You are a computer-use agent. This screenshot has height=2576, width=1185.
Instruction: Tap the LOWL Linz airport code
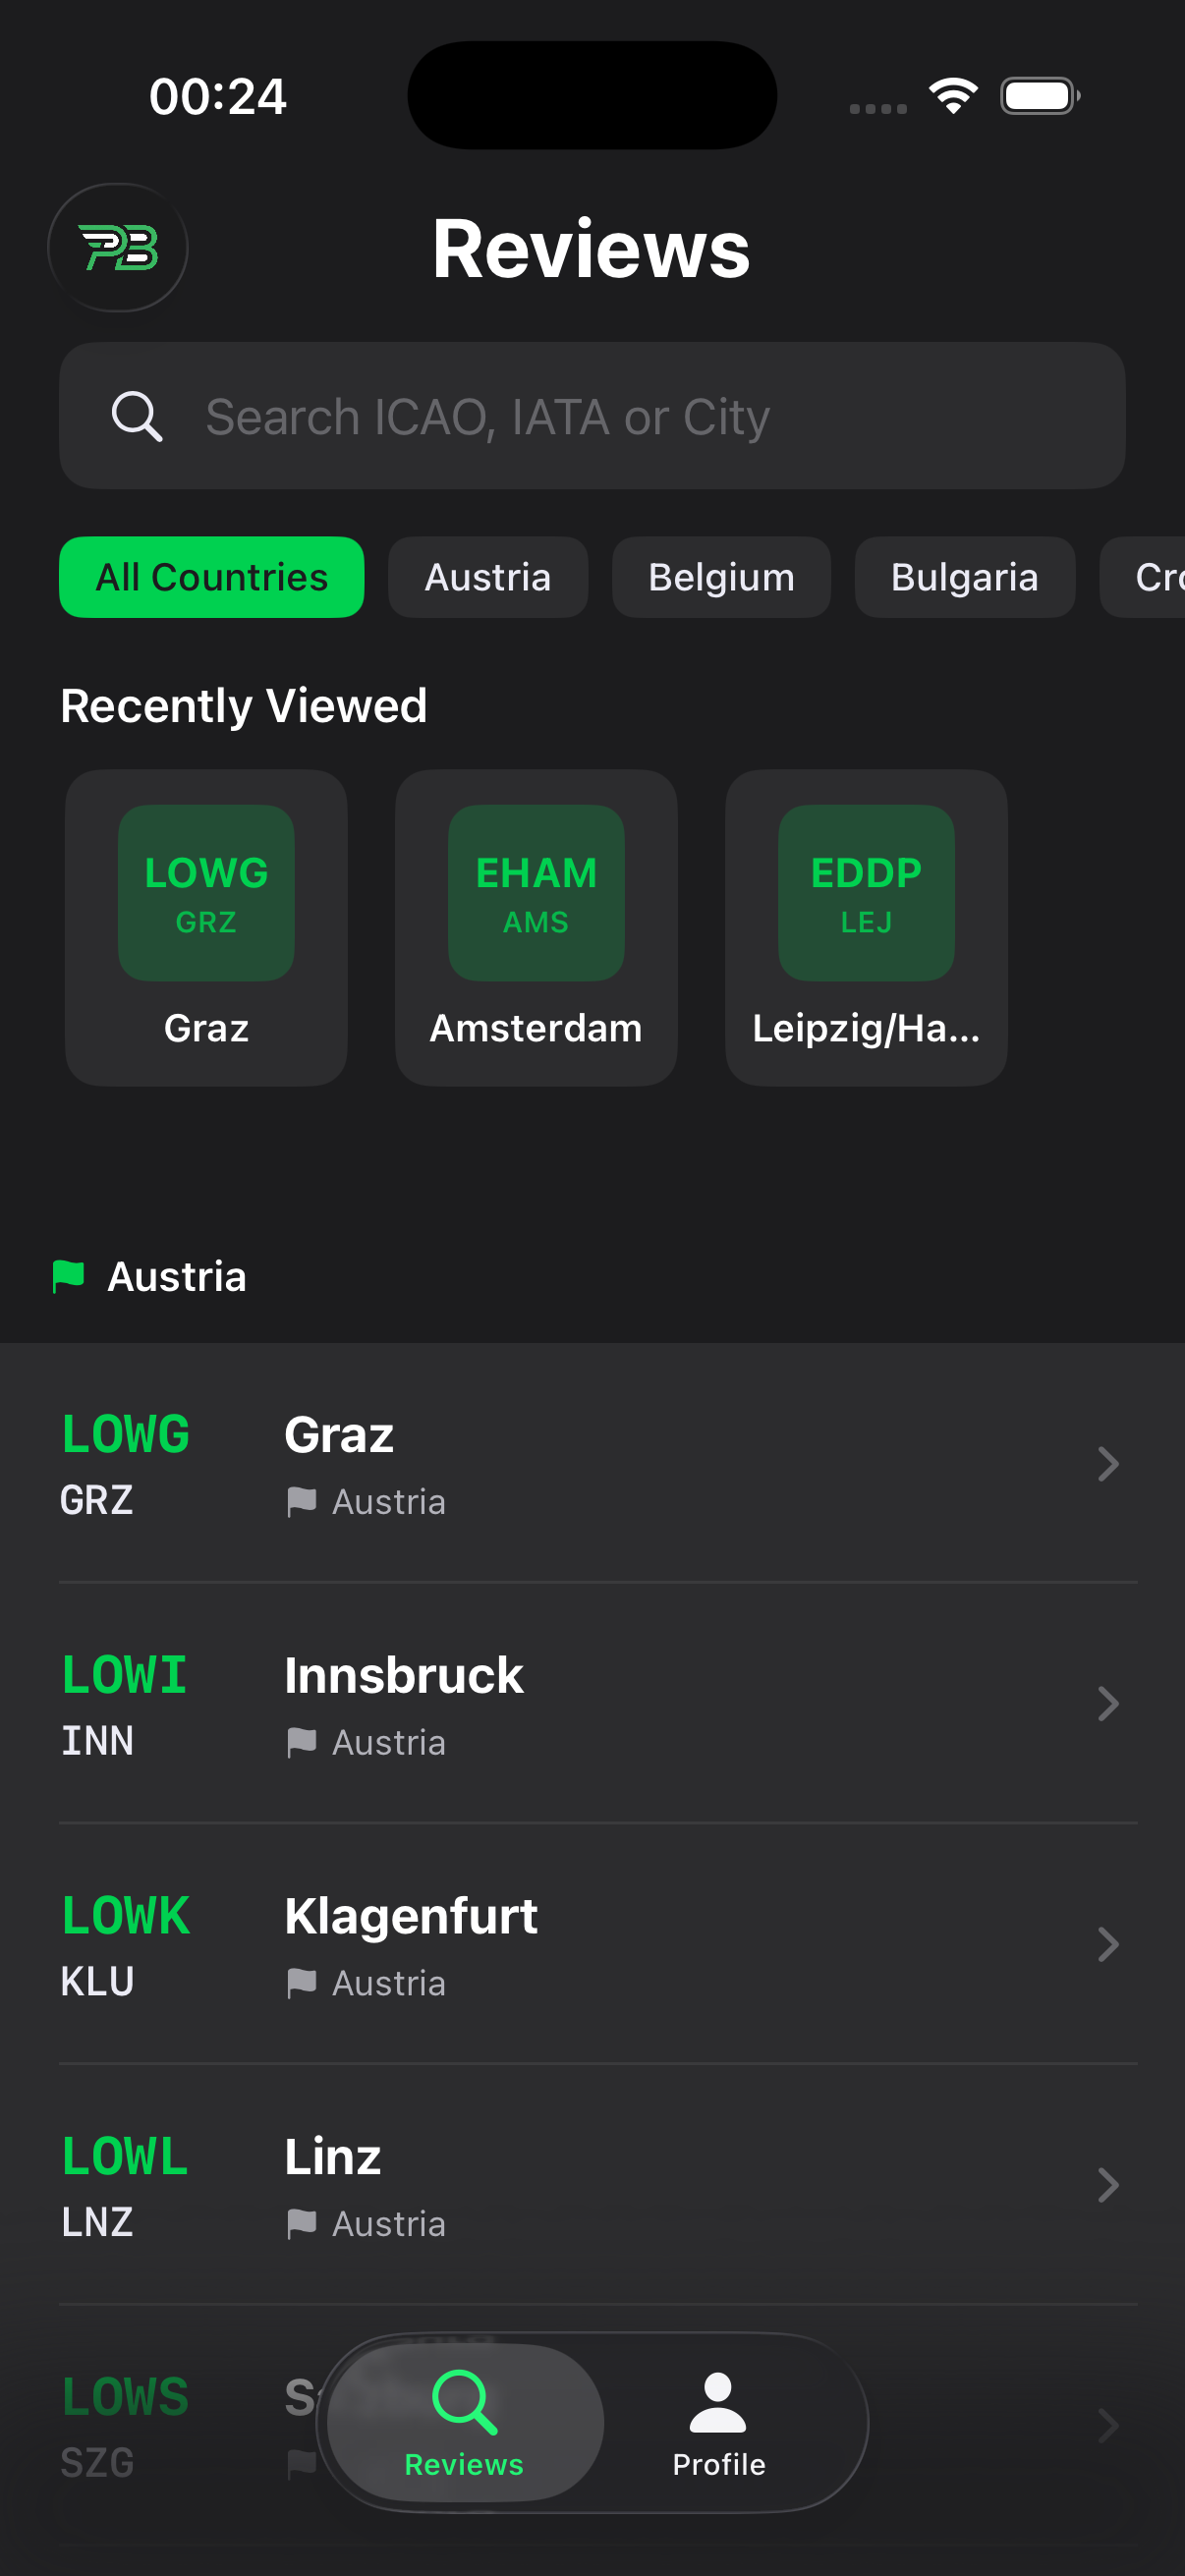(125, 2157)
